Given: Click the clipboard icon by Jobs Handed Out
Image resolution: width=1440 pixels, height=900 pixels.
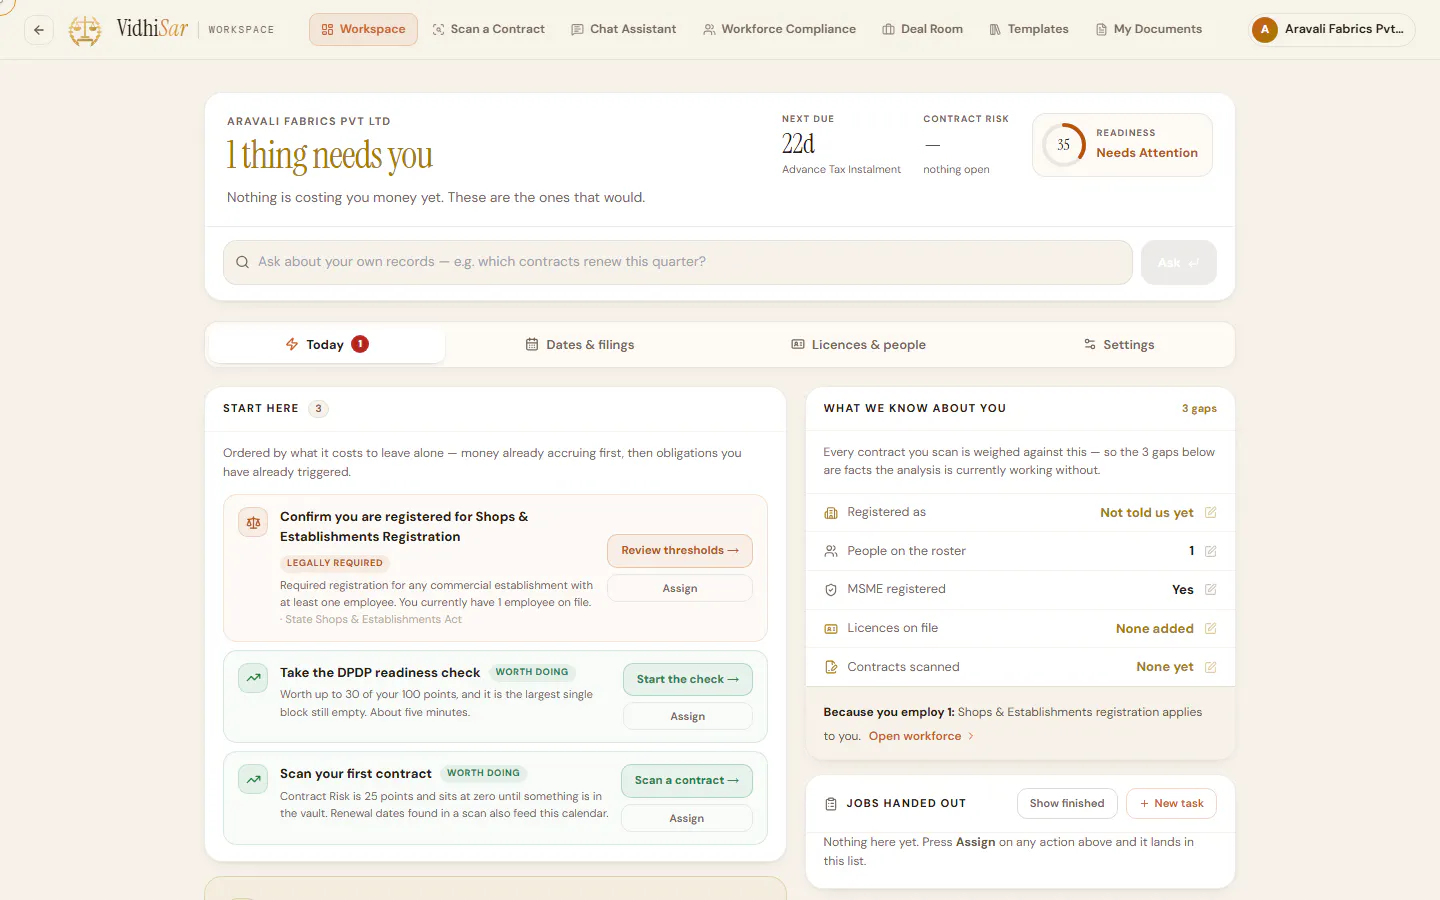Looking at the screenshot, I should click(x=831, y=804).
